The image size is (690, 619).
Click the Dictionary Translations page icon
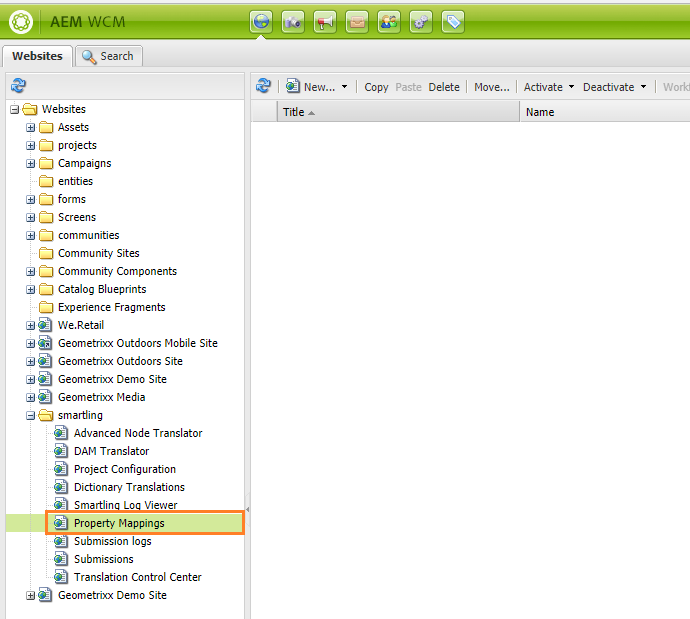click(61, 487)
